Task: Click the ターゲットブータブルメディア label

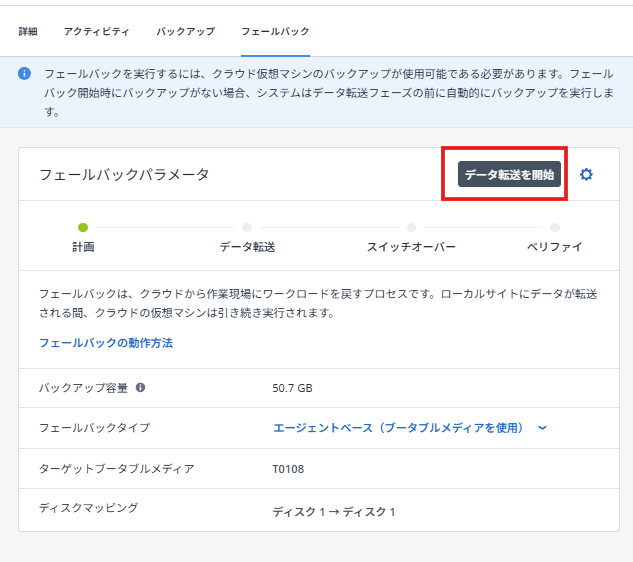Action: click(x=116, y=468)
